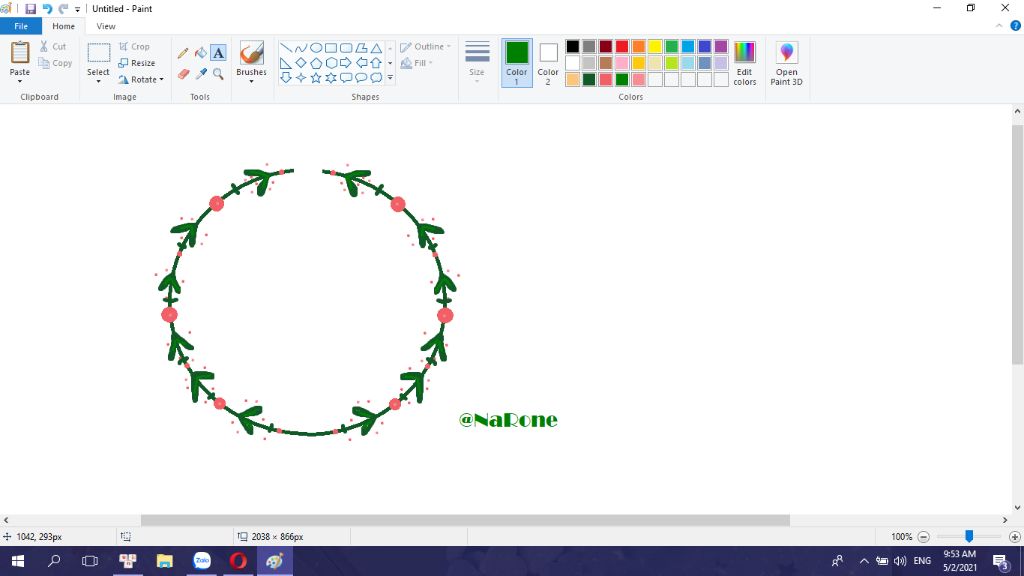Select the Fill with color bucket tool
The image size is (1024, 576).
[200, 53]
